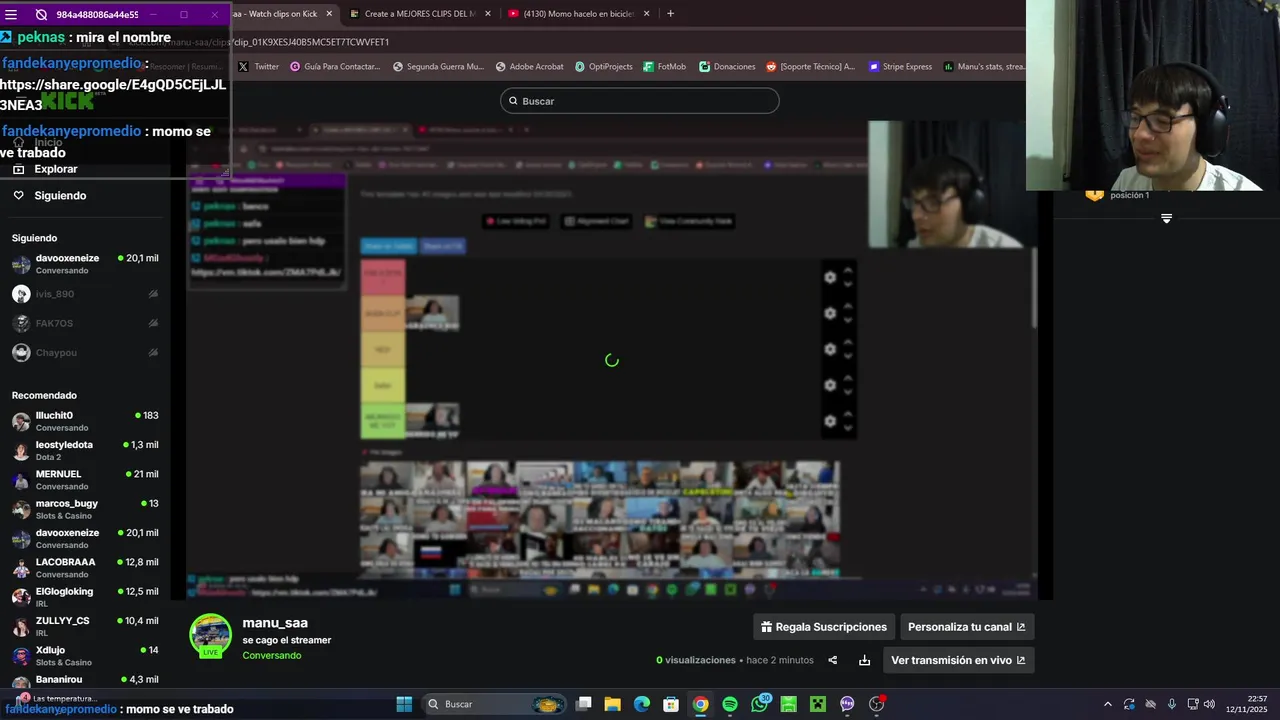Click the Windows taskbar Buscar box

pyautogui.click(x=494, y=704)
